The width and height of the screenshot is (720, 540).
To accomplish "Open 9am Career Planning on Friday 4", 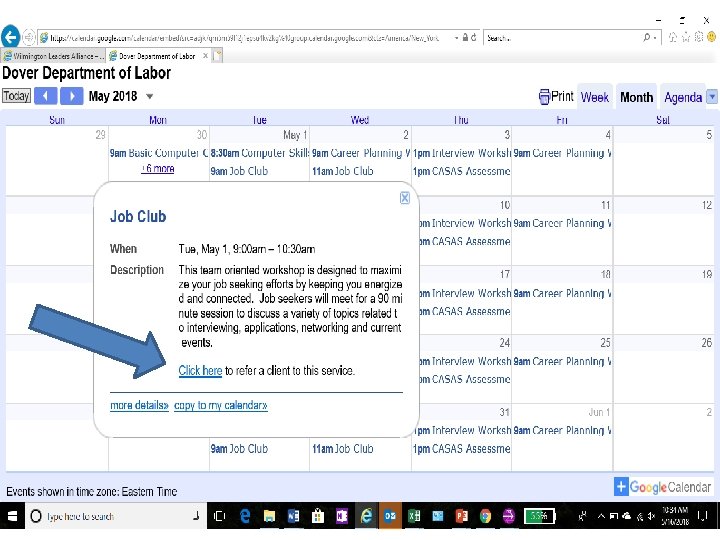I will click(x=562, y=152).
